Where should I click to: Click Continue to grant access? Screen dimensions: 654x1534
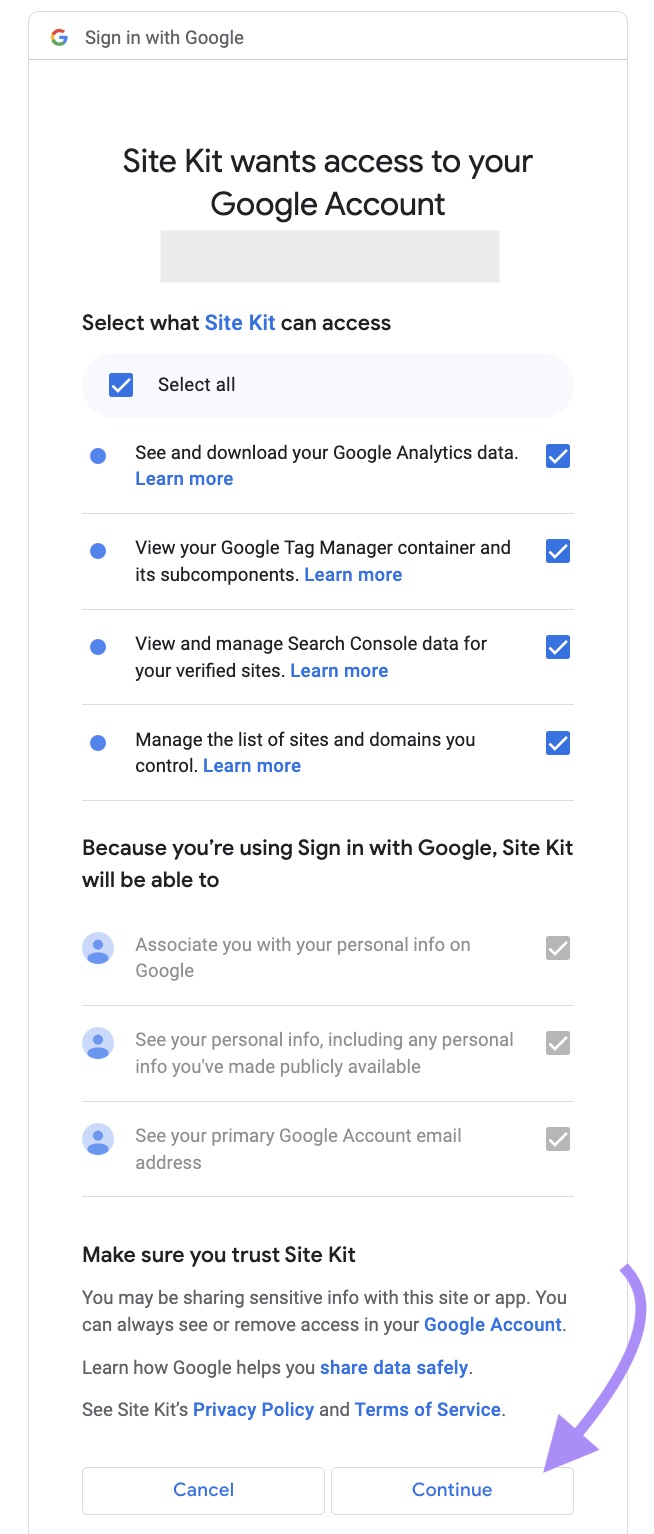(x=452, y=1489)
